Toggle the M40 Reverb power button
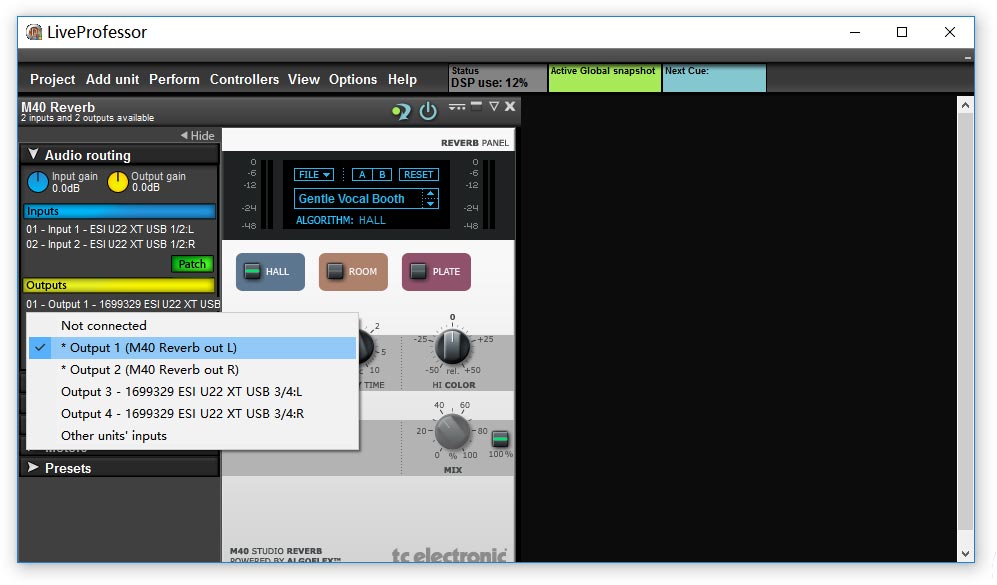This screenshot has height=585, width=997. tap(428, 111)
